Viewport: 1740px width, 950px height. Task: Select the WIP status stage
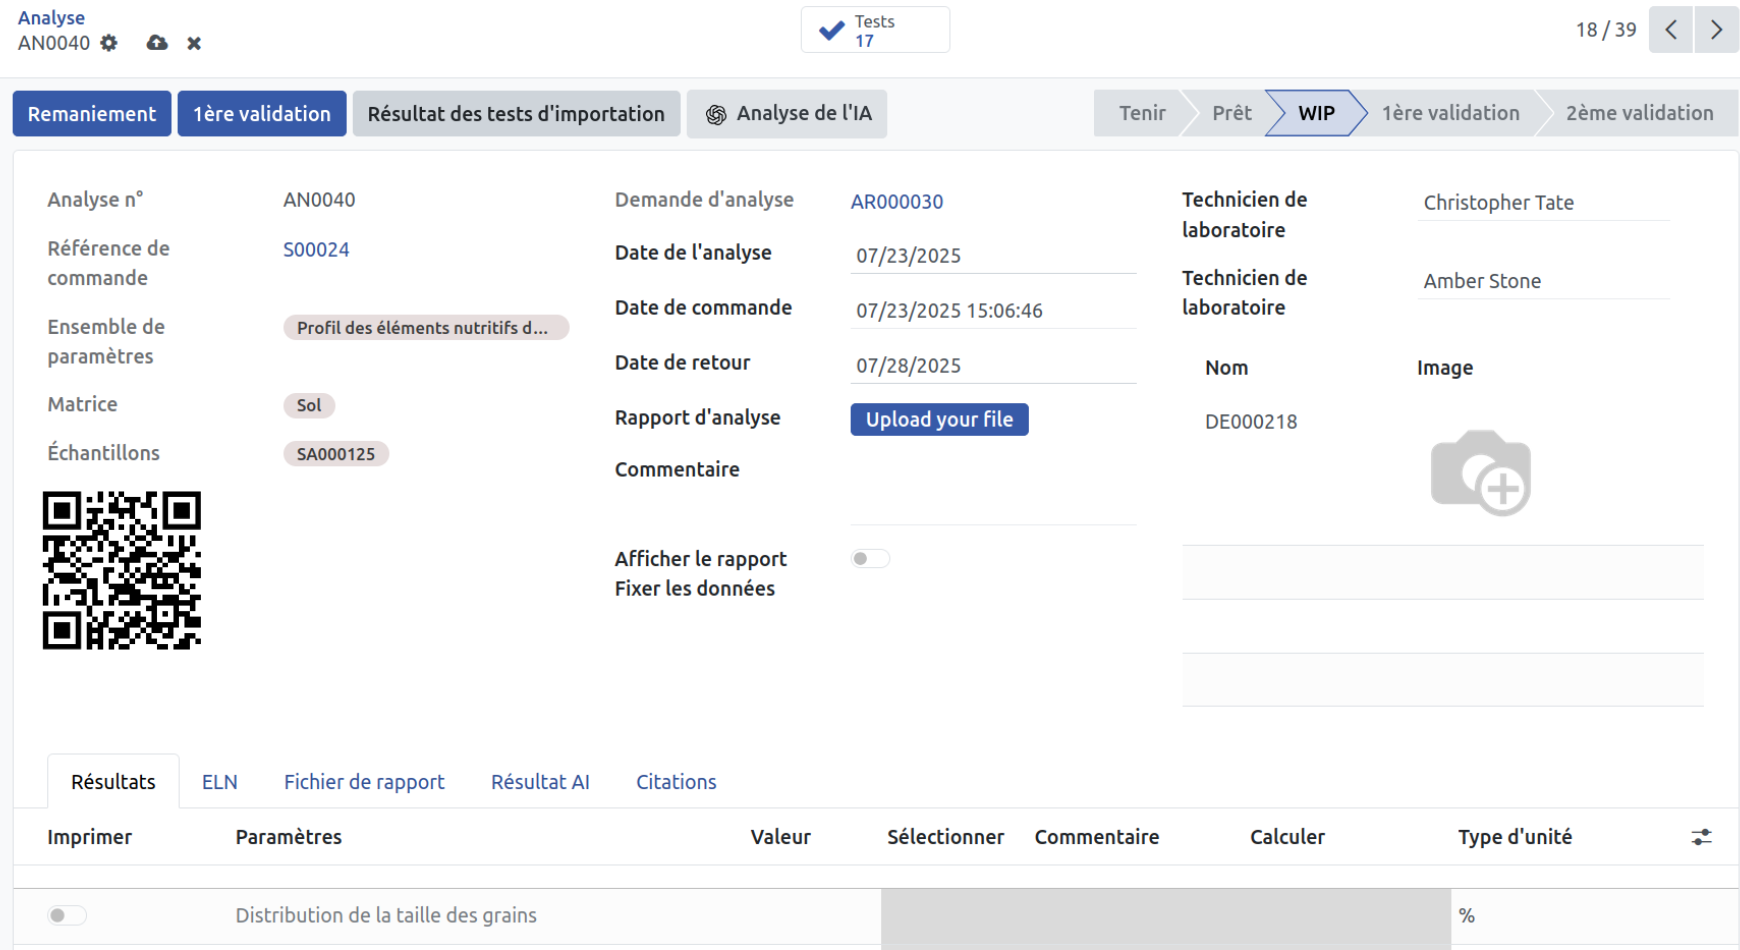coord(1316,113)
